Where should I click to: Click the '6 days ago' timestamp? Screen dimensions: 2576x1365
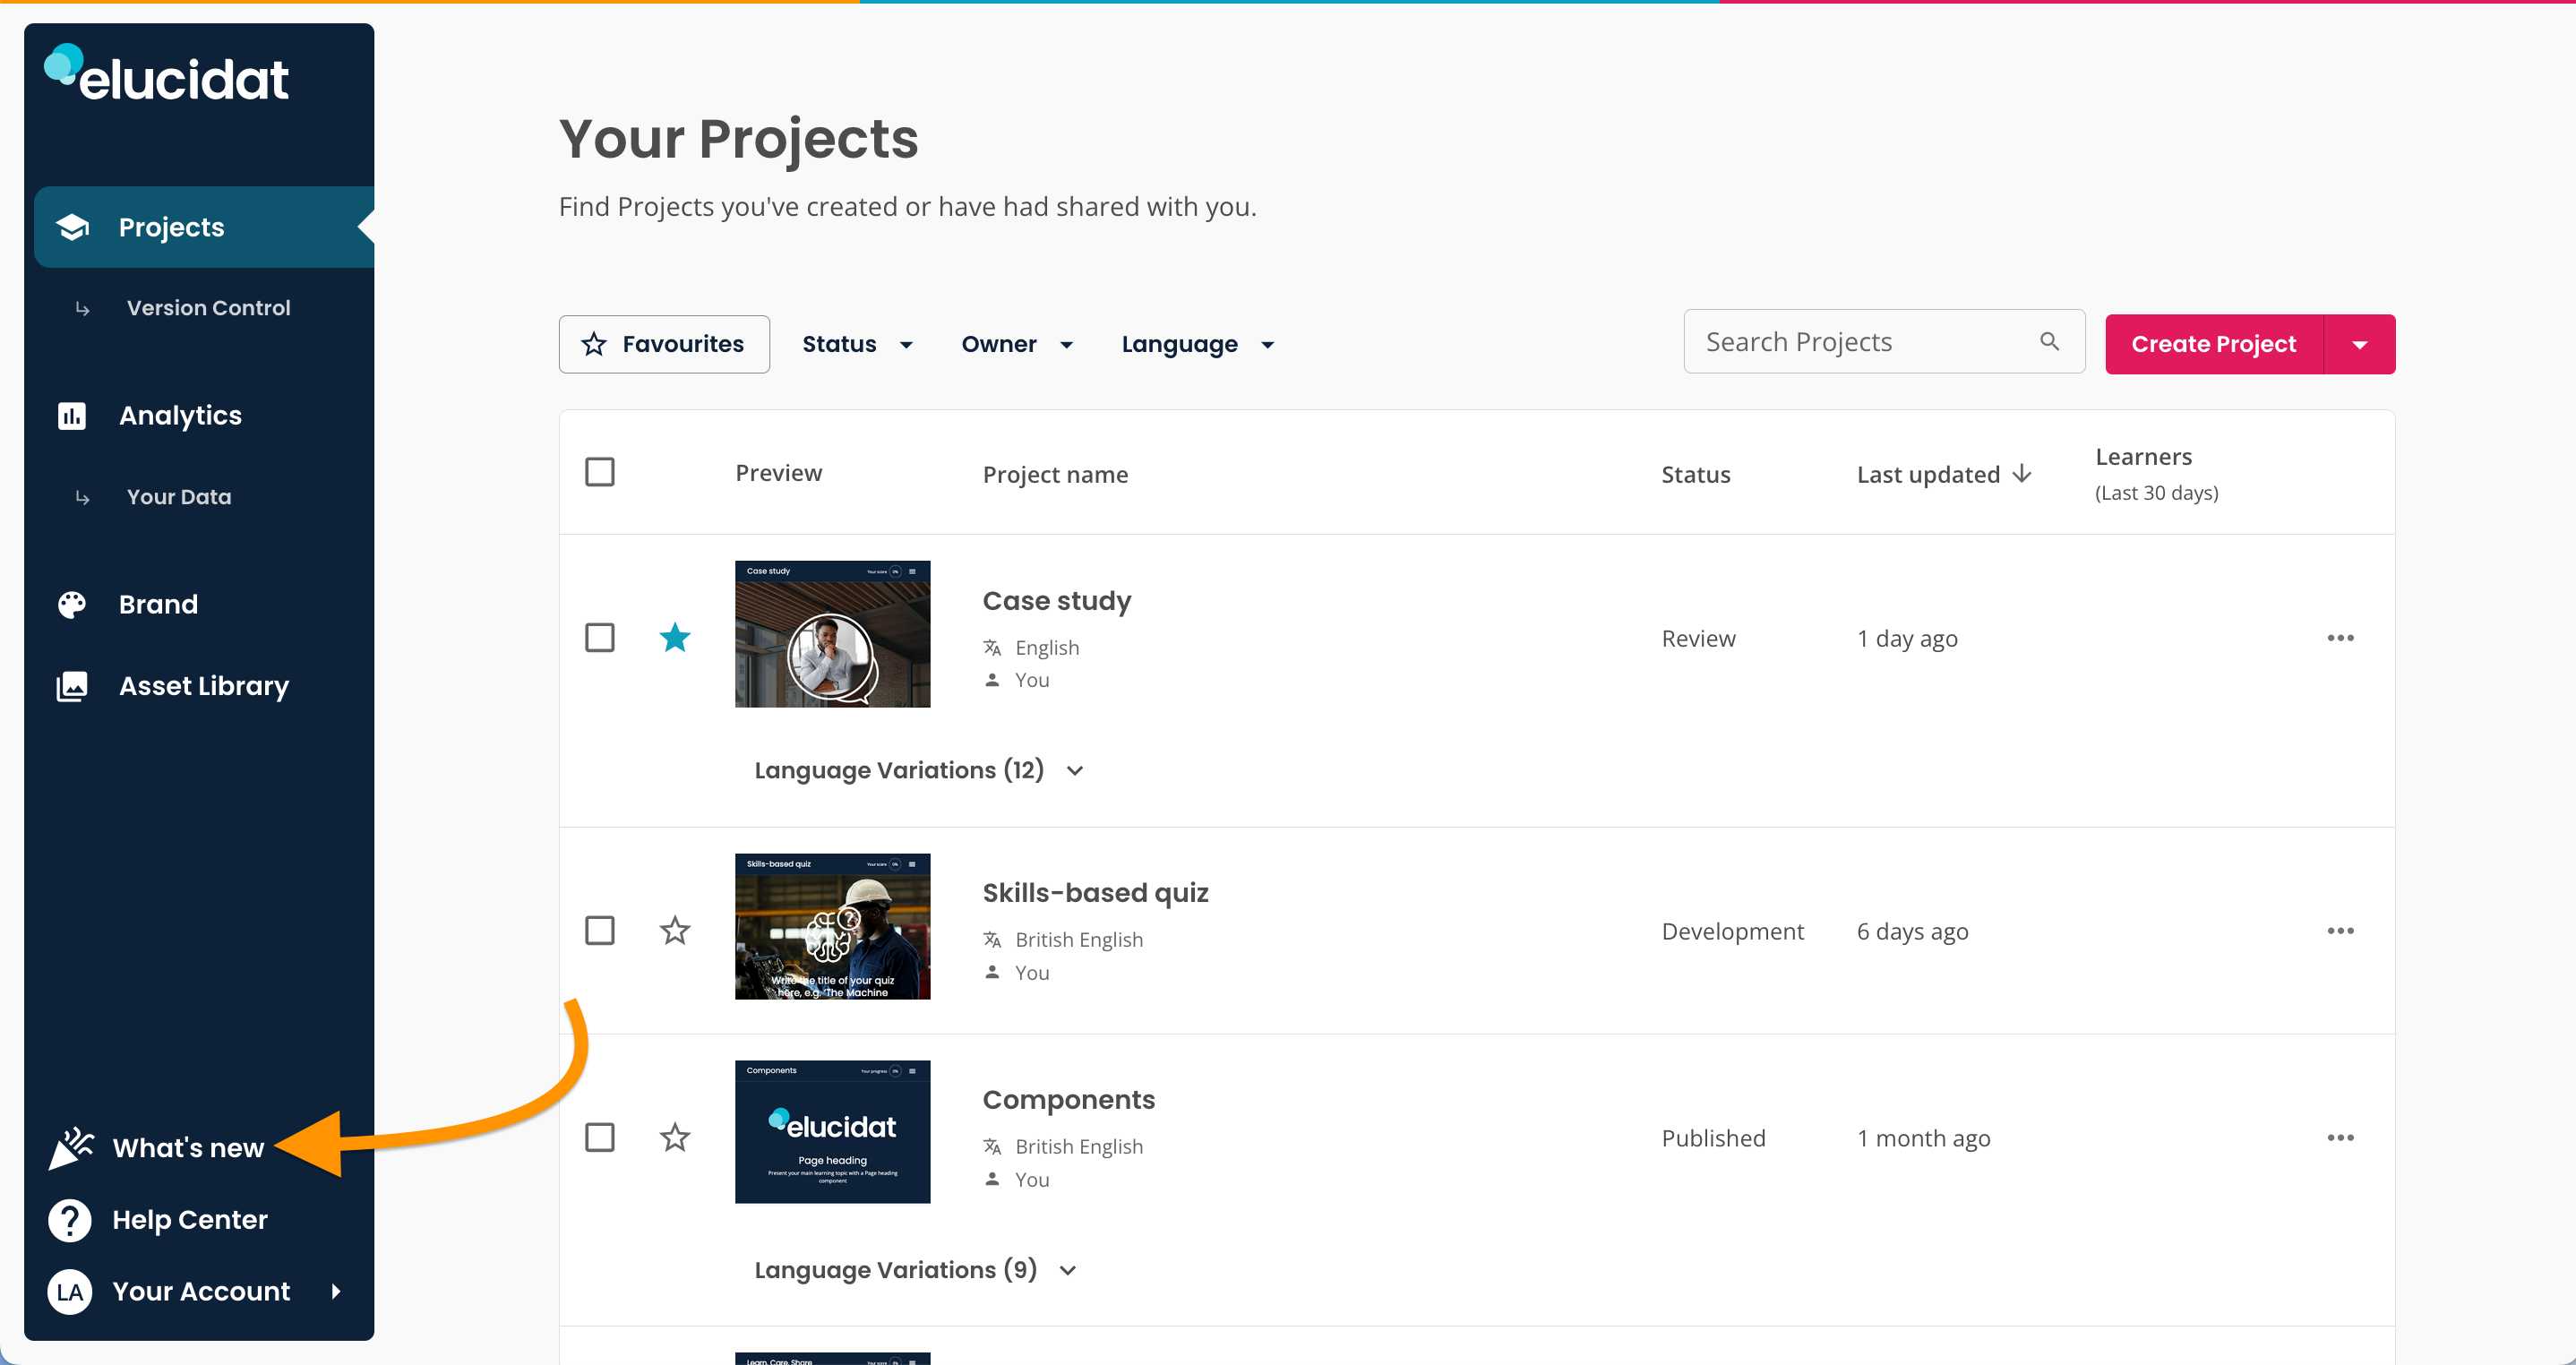click(1912, 931)
